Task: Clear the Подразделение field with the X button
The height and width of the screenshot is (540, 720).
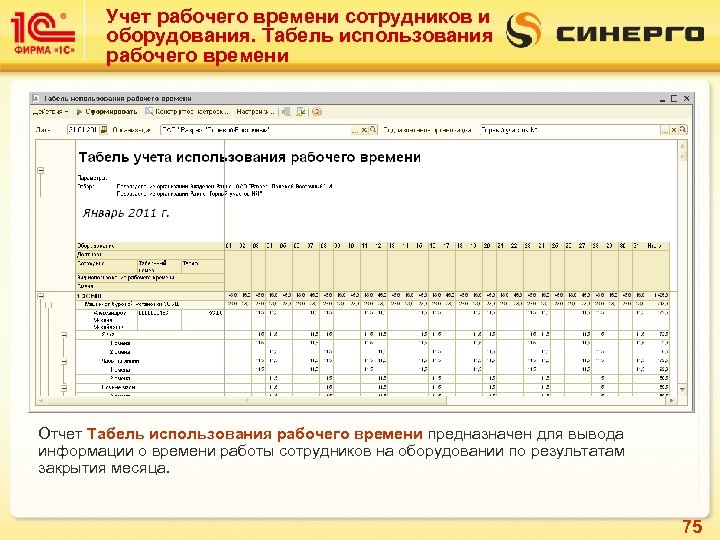Action: 674,130
